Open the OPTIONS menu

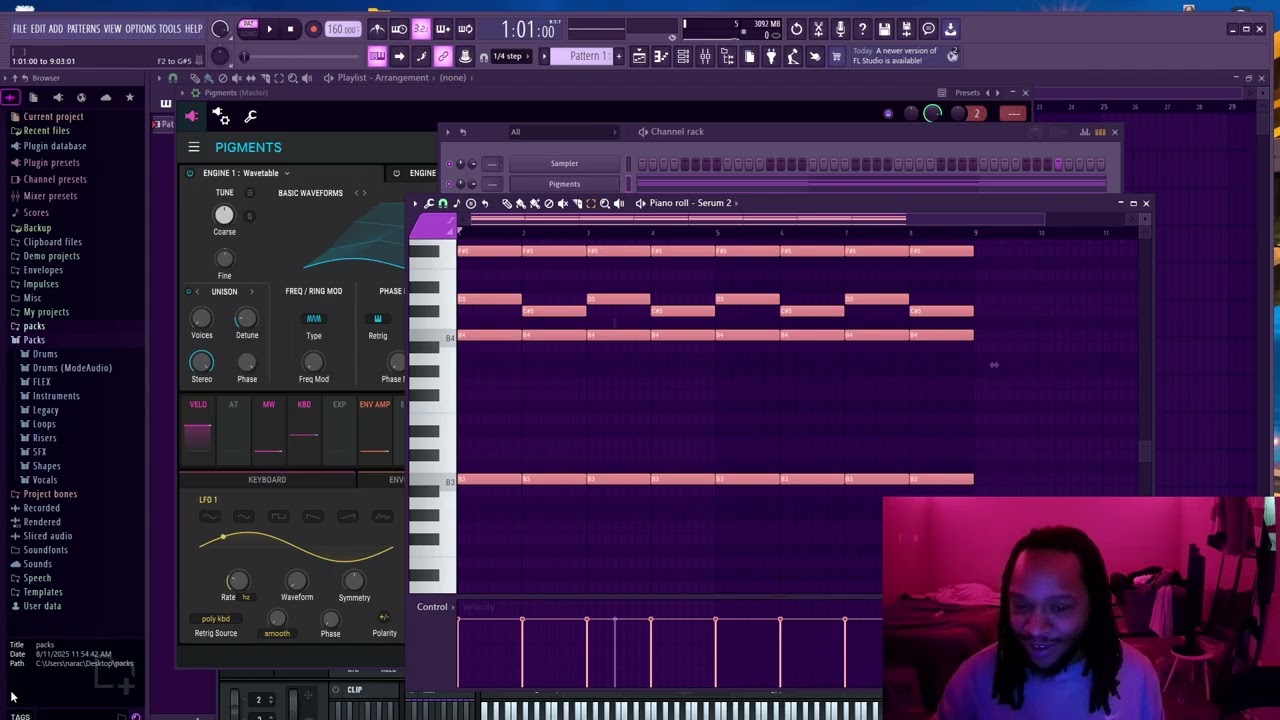coord(140,29)
